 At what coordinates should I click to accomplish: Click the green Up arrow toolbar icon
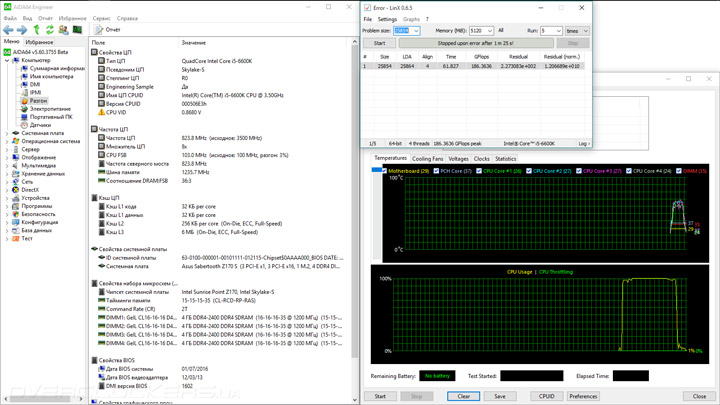(36, 30)
